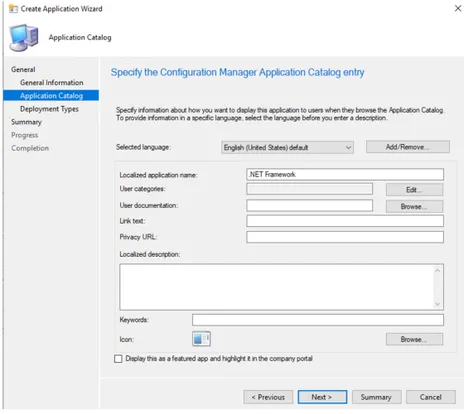Screen dimensions: 464x414
Task: Select Deployment Types in wizard sidebar
Action: coord(49,109)
